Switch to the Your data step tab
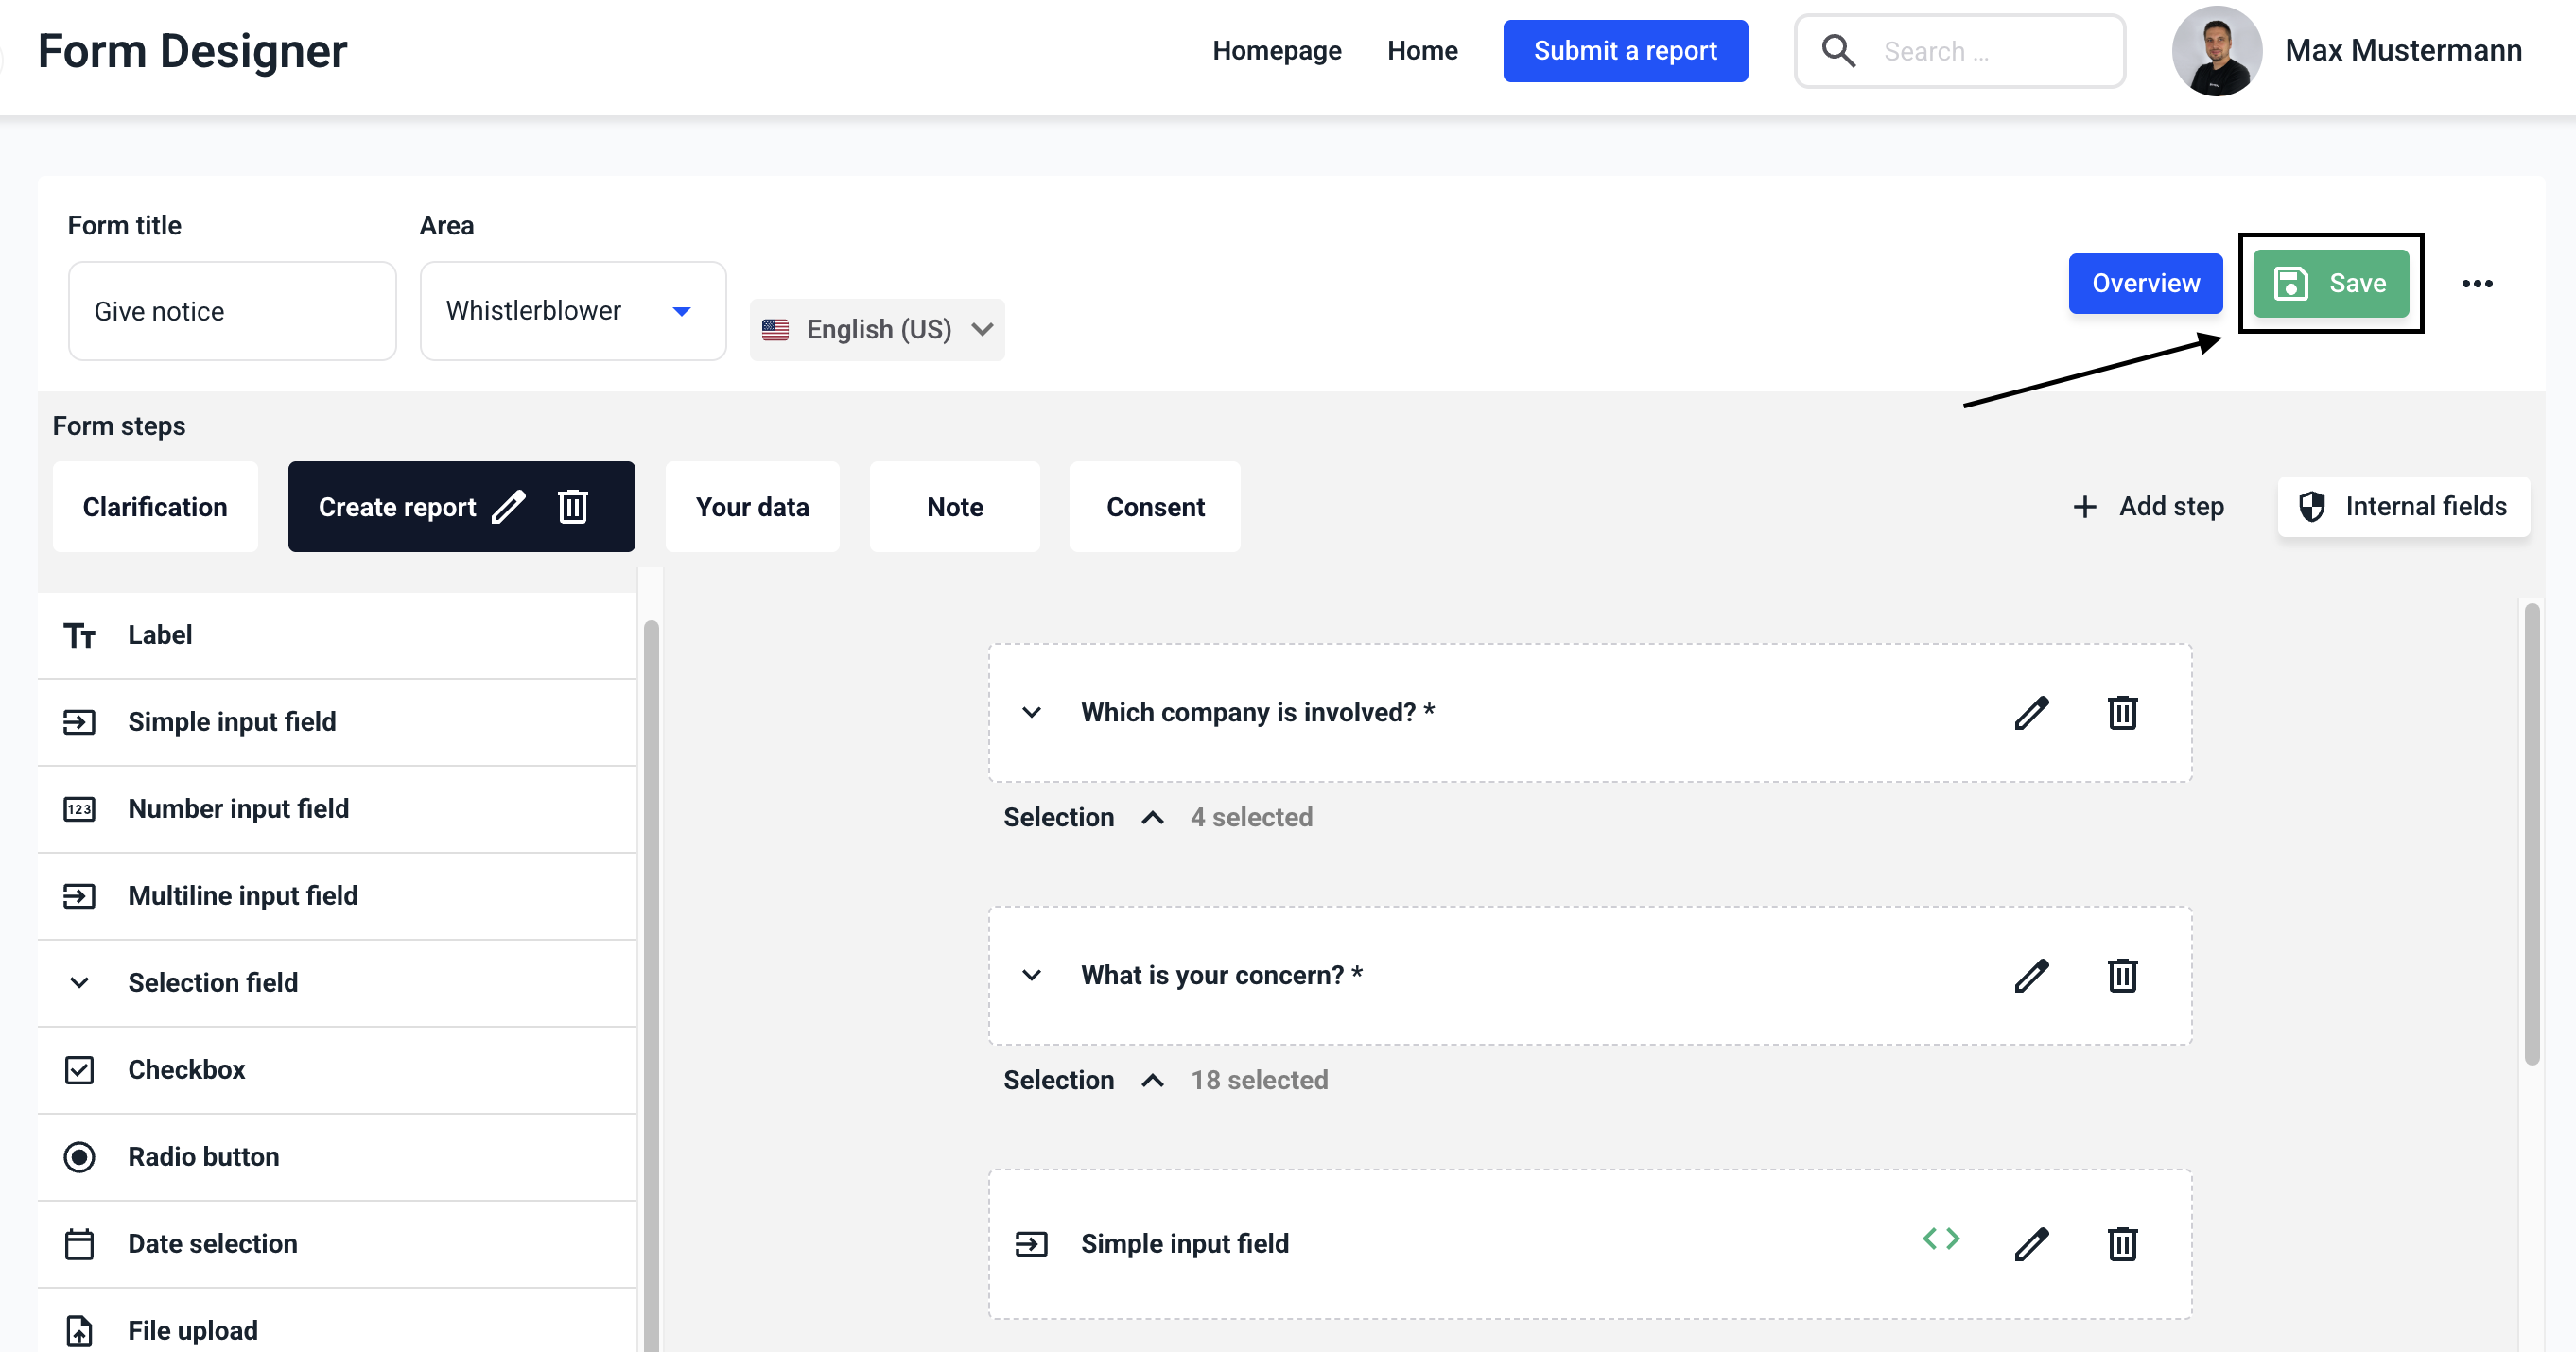The height and width of the screenshot is (1352, 2576). pos(752,507)
